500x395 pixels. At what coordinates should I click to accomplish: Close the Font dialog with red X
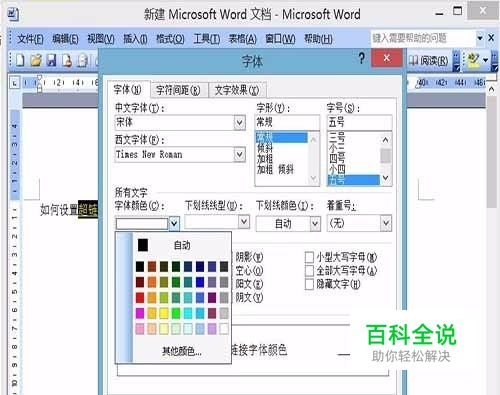pos(386,58)
